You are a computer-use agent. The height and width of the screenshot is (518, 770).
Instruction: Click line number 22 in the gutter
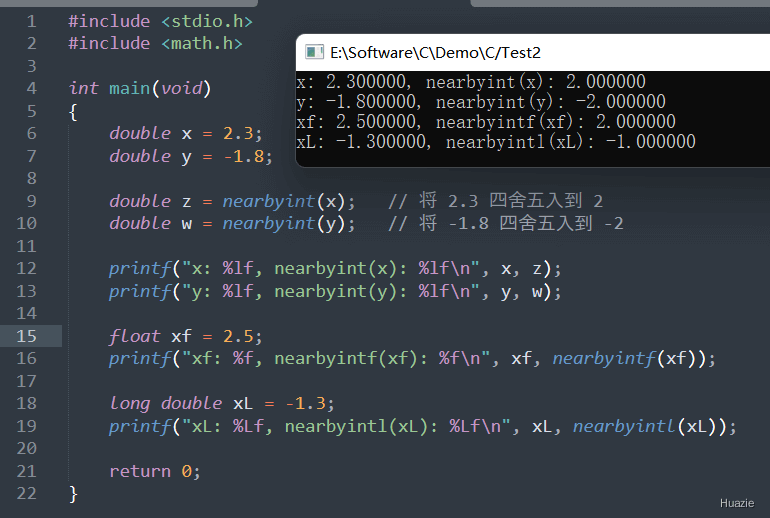pos(27,493)
